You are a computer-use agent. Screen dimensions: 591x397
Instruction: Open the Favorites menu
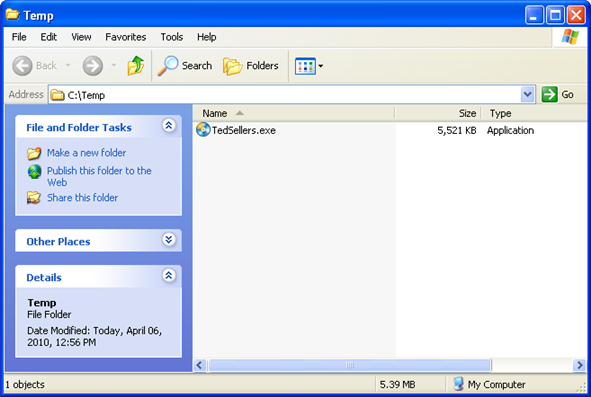pyautogui.click(x=126, y=37)
